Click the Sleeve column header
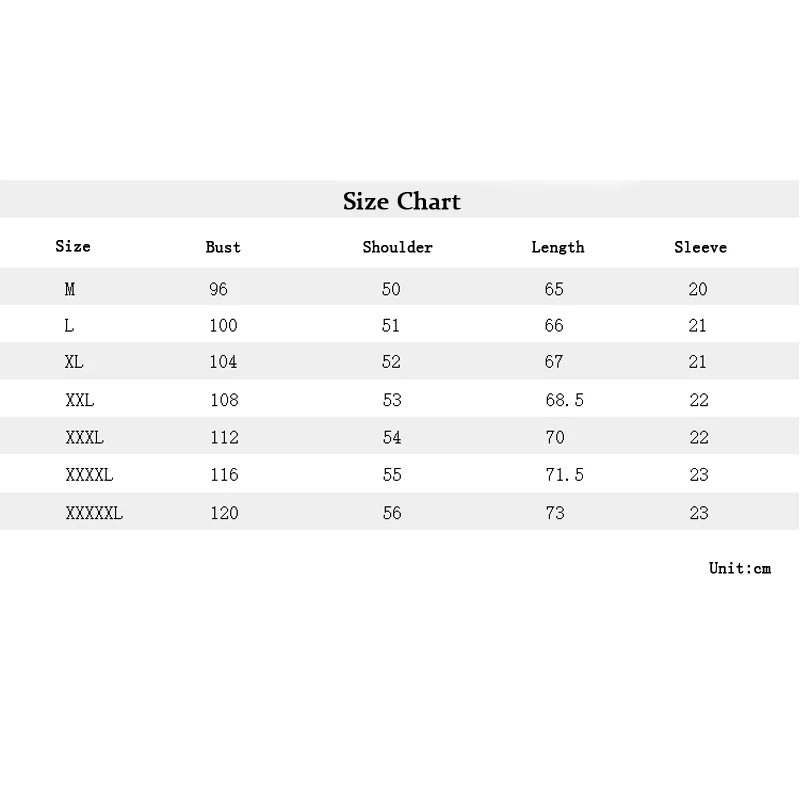 tap(700, 247)
